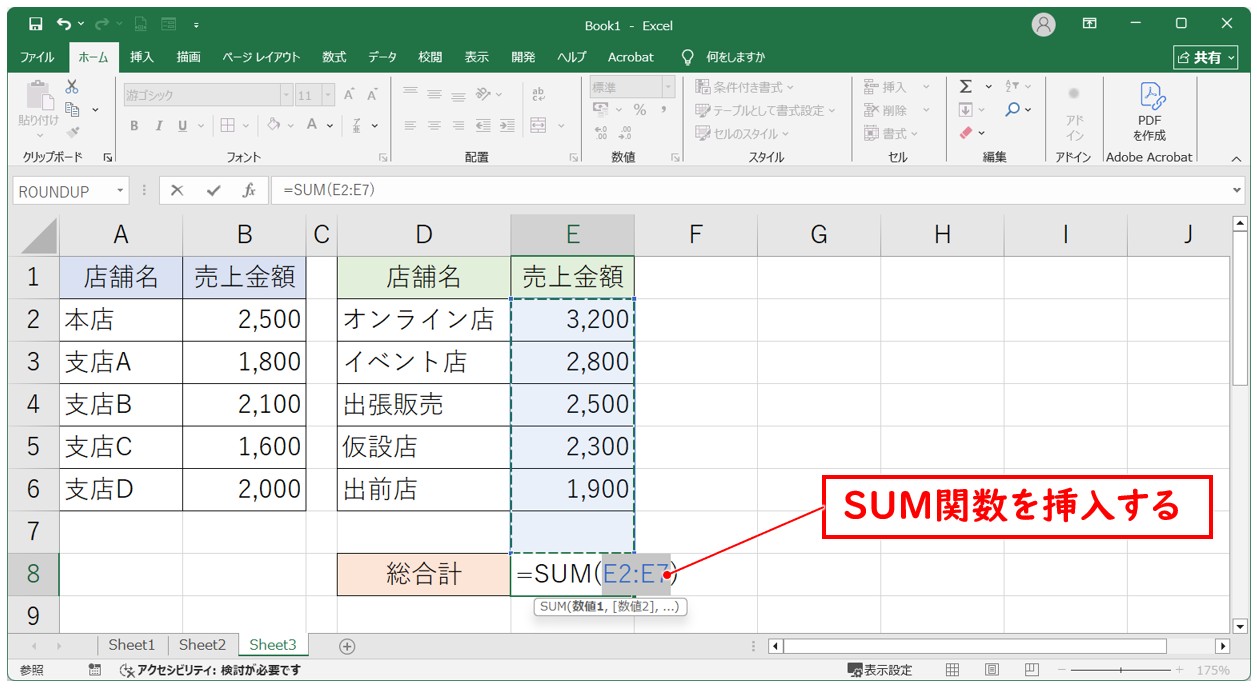
Task: Click the Cut scissors icon
Action: (72, 87)
